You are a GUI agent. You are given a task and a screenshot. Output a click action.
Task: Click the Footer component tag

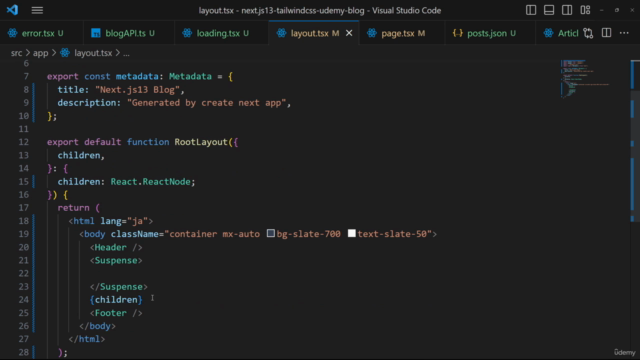click(116, 313)
